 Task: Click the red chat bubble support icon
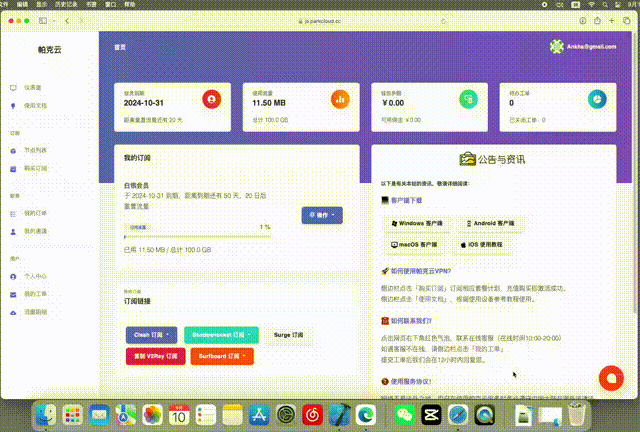pyautogui.click(x=610, y=377)
